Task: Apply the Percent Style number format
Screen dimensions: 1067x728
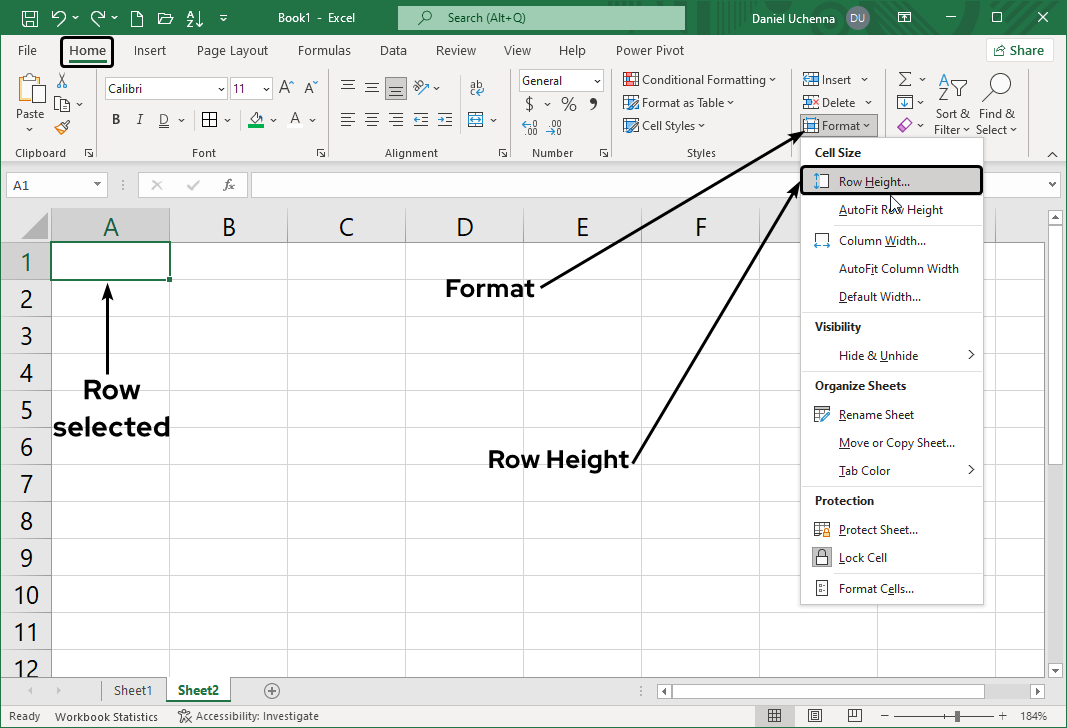Action: point(567,103)
